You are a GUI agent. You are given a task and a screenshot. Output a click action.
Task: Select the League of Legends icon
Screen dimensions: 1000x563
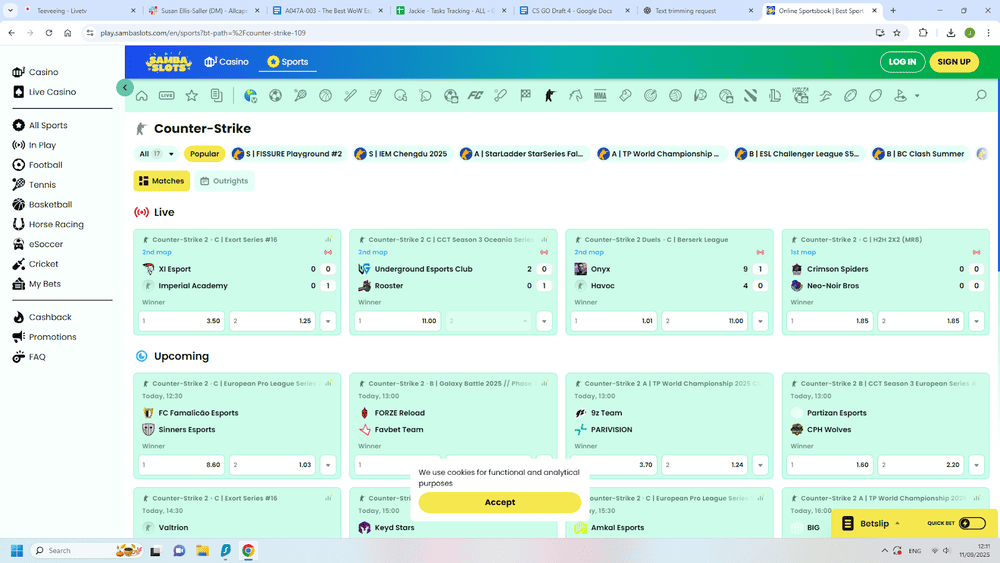coord(775,96)
